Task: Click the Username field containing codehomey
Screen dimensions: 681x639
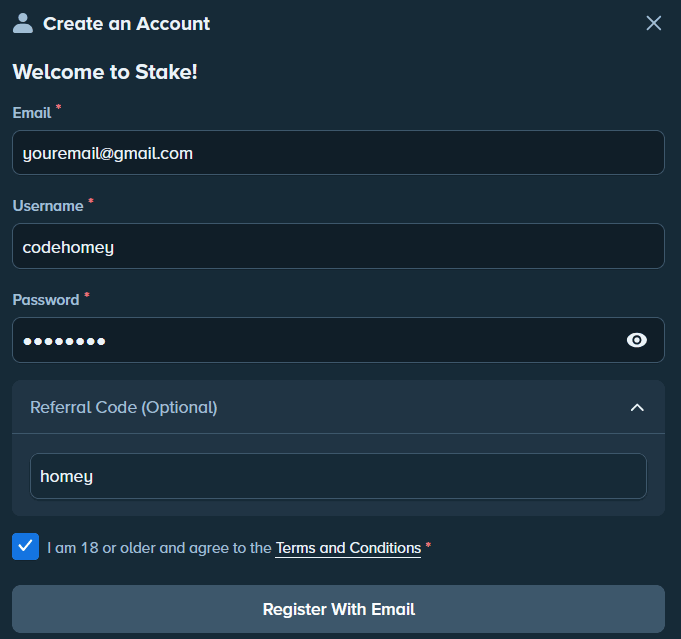Action: pos(338,246)
